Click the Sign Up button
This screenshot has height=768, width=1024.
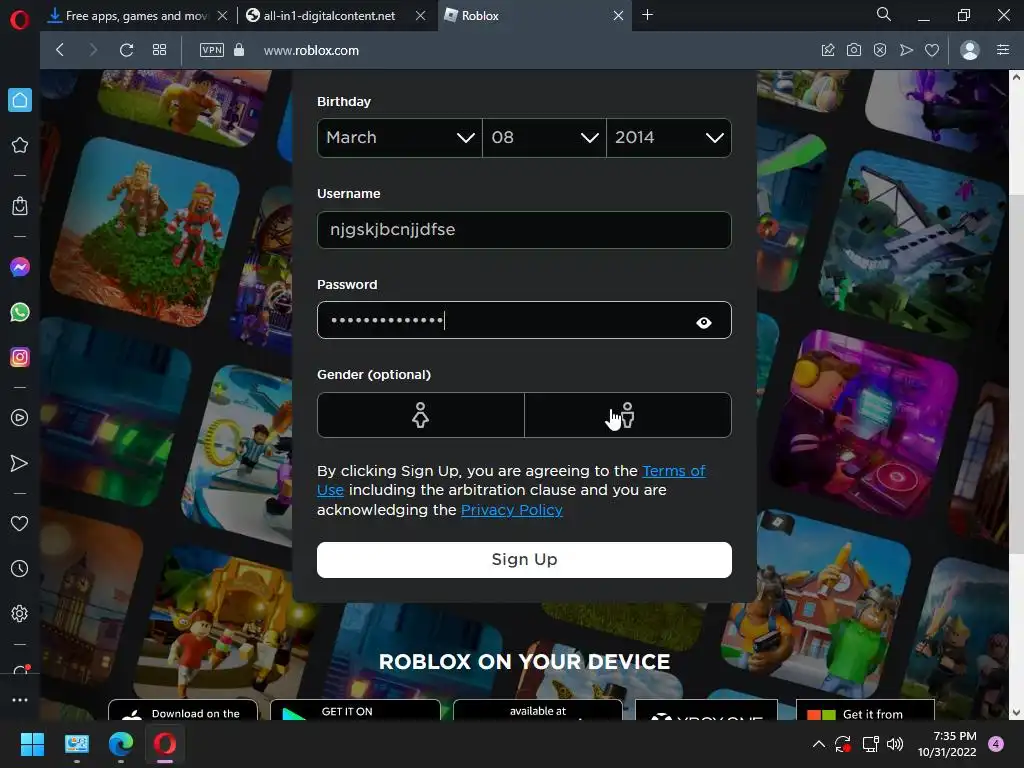tap(524, 560)
